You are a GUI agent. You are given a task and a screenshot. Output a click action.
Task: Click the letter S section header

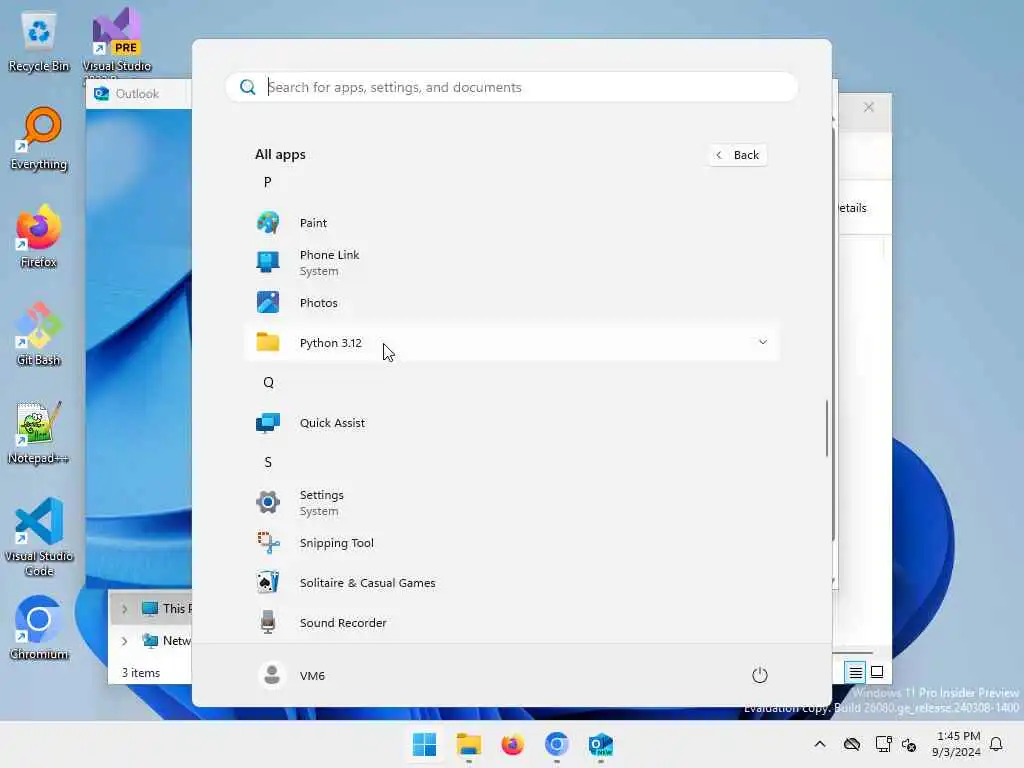tap(268, 462)
